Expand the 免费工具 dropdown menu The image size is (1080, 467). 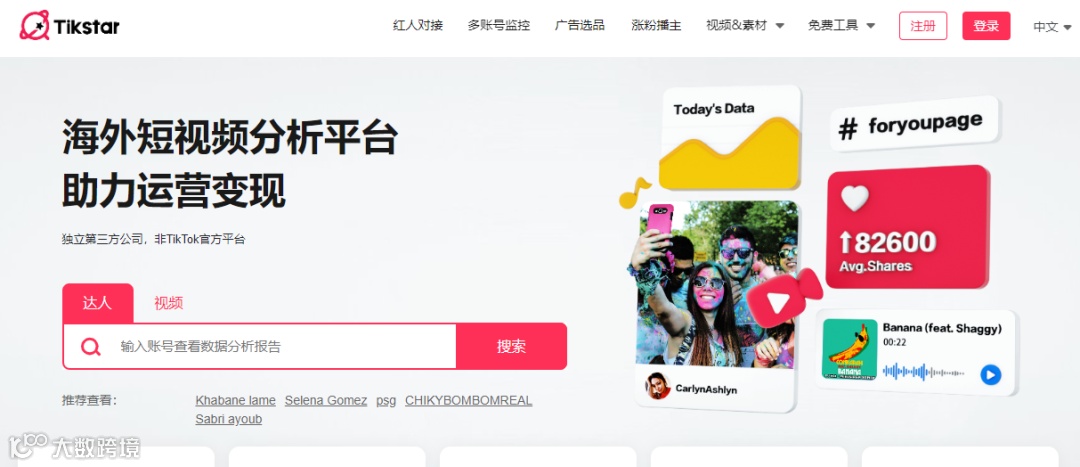pyautogui.click(x=841, y=25)
